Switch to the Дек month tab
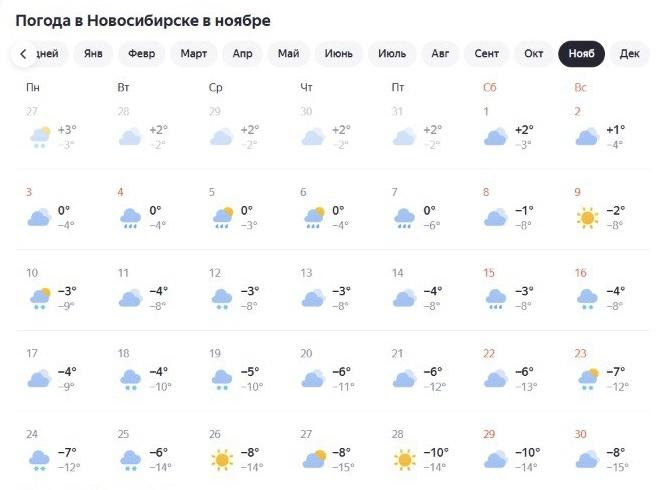Image resolution: width=656 pixels, height=490 pixels. (630, 54)
